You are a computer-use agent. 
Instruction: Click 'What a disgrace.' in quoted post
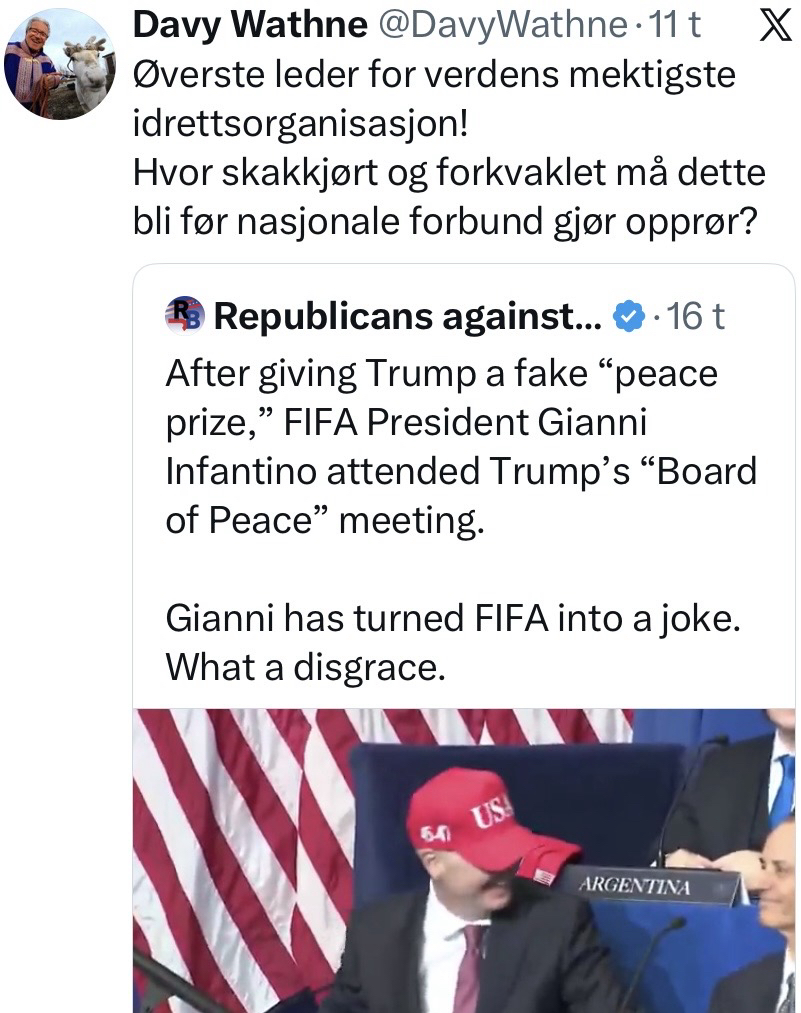click(x=305, y=666)
